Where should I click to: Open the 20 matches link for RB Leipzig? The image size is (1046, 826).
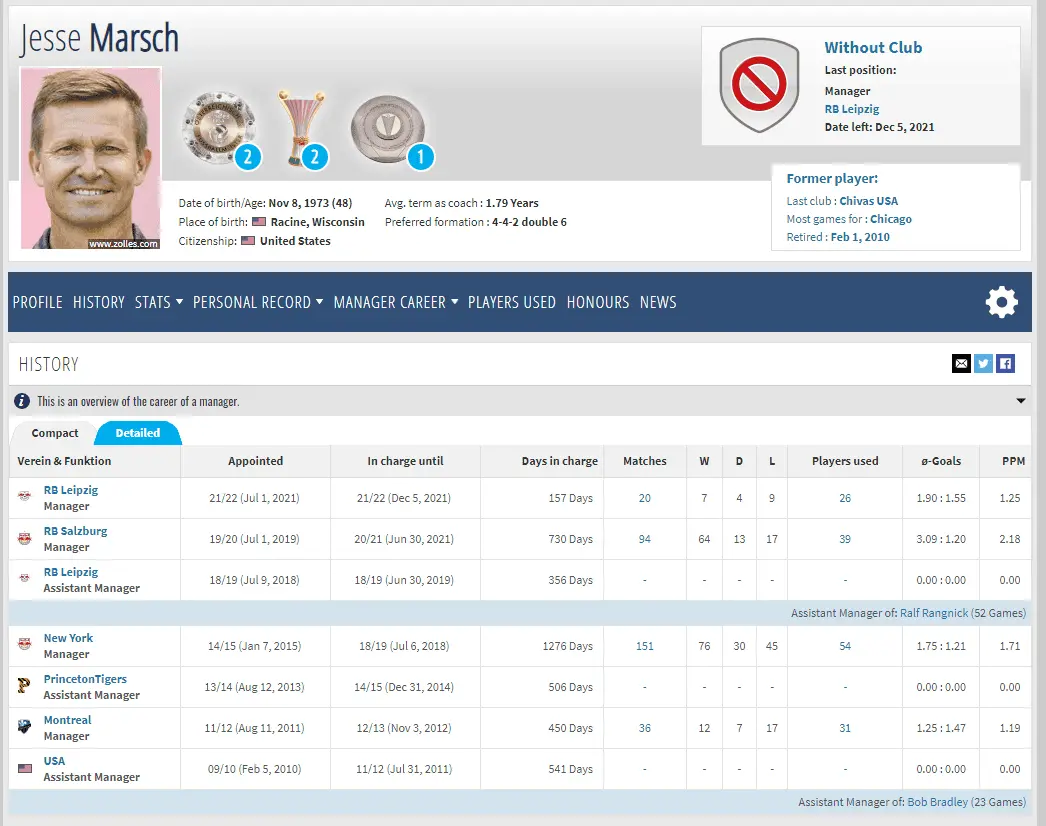[644, 498]
